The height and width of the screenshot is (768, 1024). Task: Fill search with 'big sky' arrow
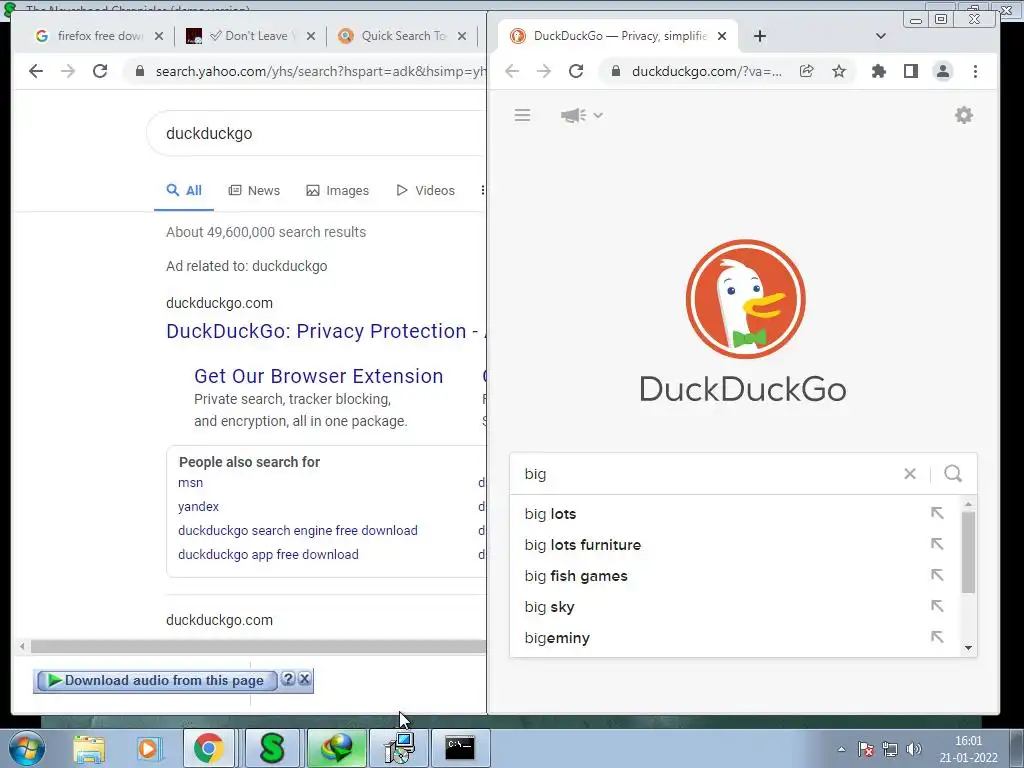click(x=937, y=606)
